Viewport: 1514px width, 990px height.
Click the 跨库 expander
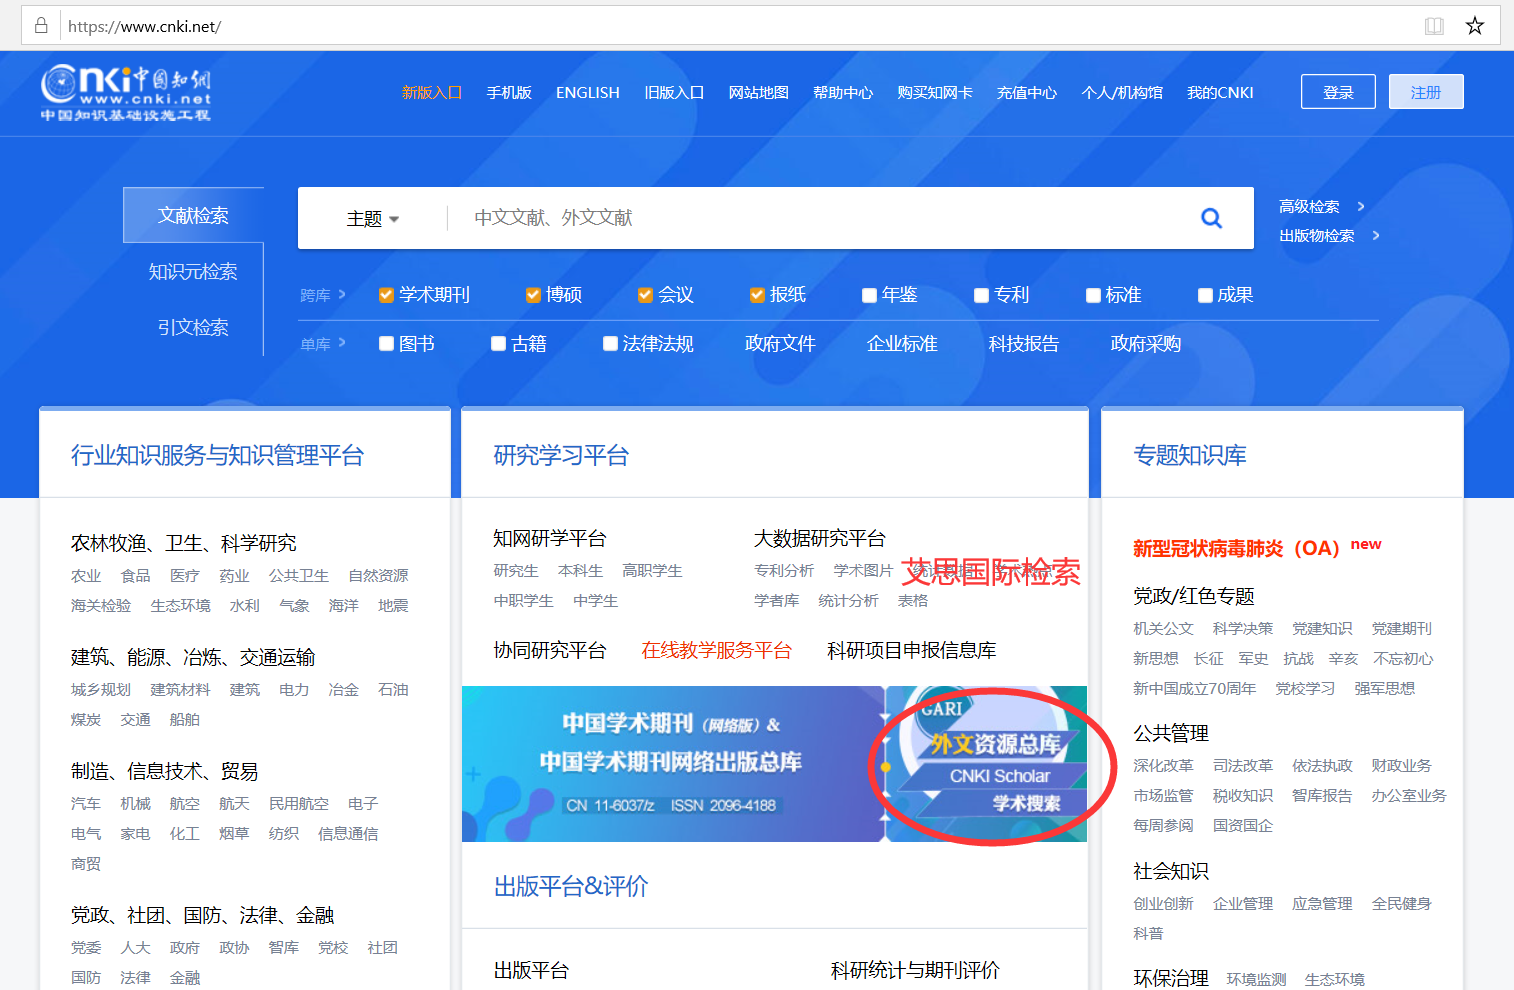(x=322, y=295)
